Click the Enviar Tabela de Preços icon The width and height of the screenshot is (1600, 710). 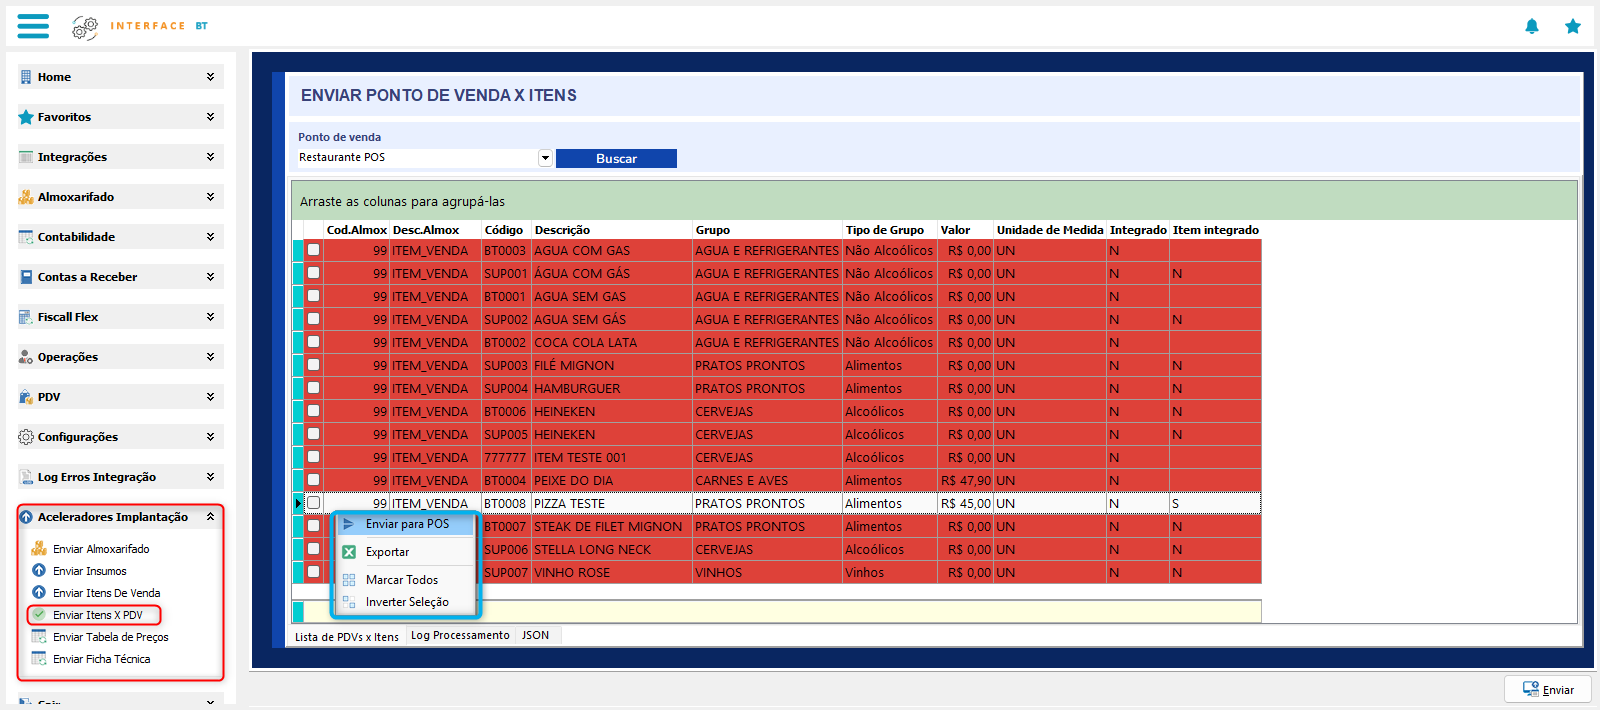tap(39, 636)
